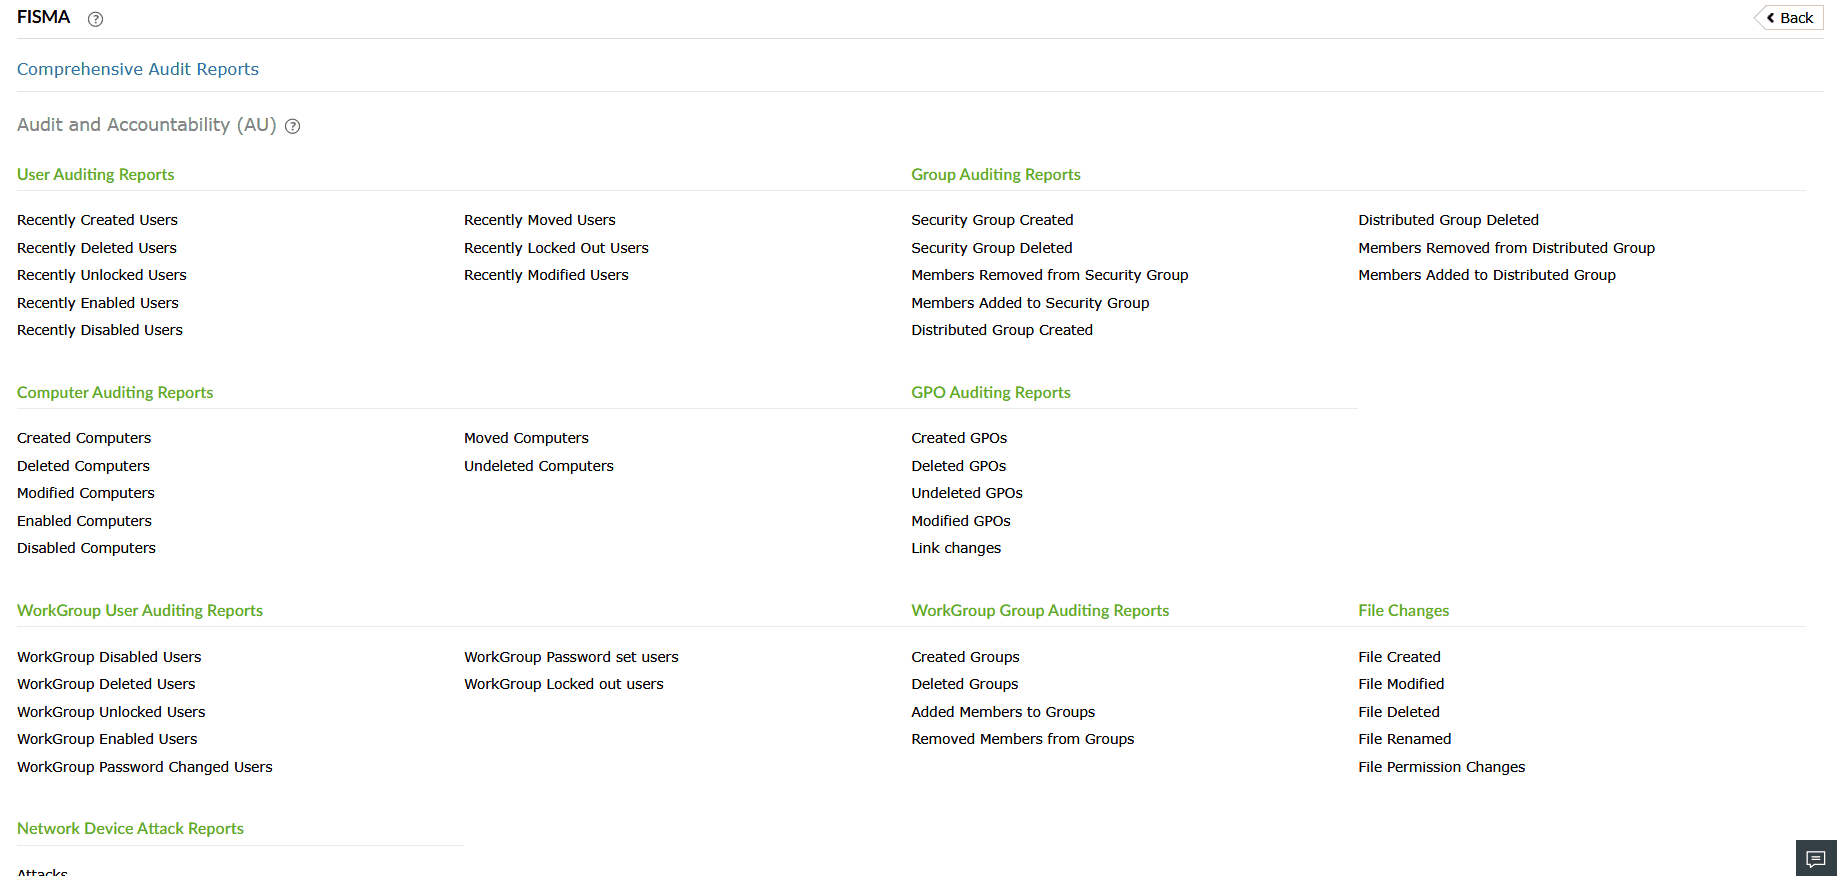This screenshot has width=1842, height=876.
Task: Open the Members Added to Distributed Group report
Action: coord(1487,274)
